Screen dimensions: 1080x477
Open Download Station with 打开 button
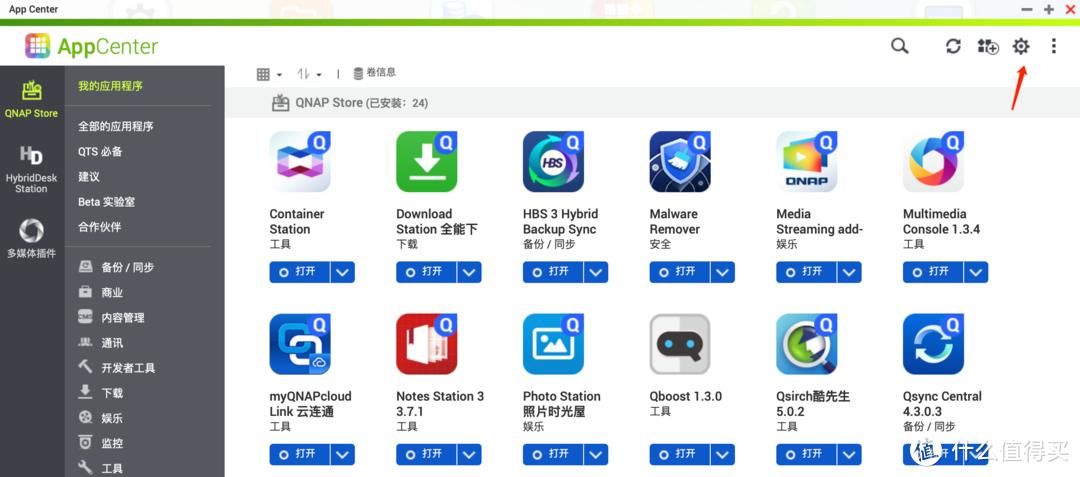pos(426,272)
